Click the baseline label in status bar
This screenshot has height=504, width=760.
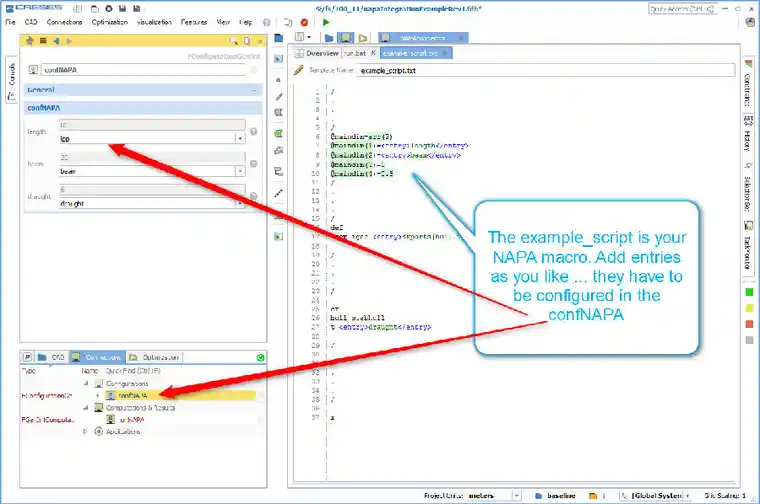coord(561,495)
